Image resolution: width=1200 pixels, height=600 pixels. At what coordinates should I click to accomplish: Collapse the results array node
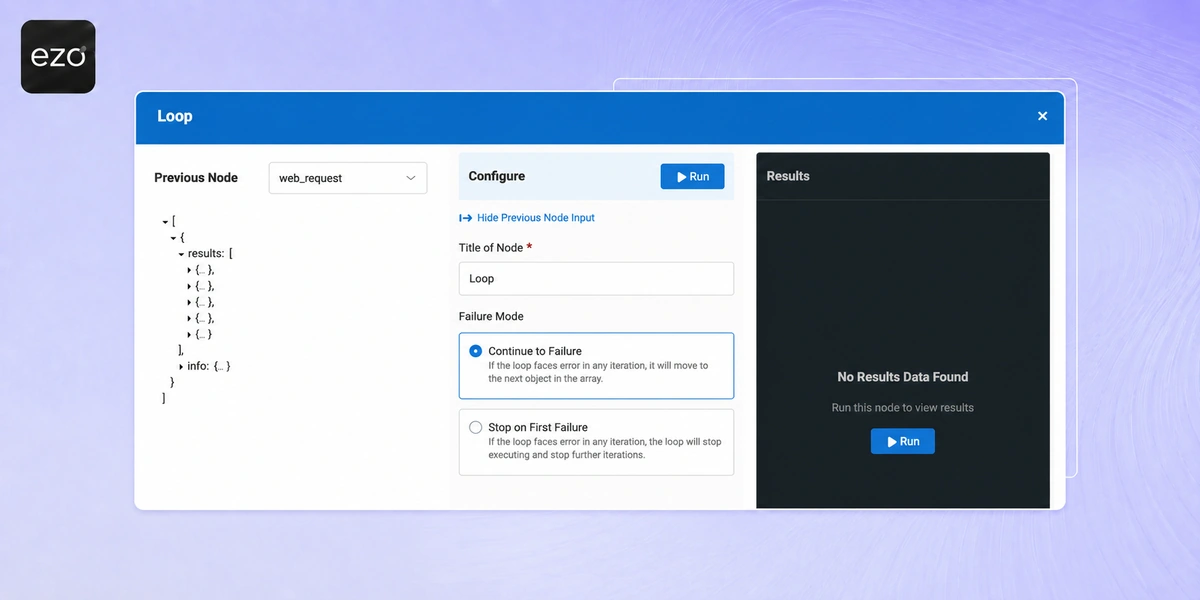181,254
